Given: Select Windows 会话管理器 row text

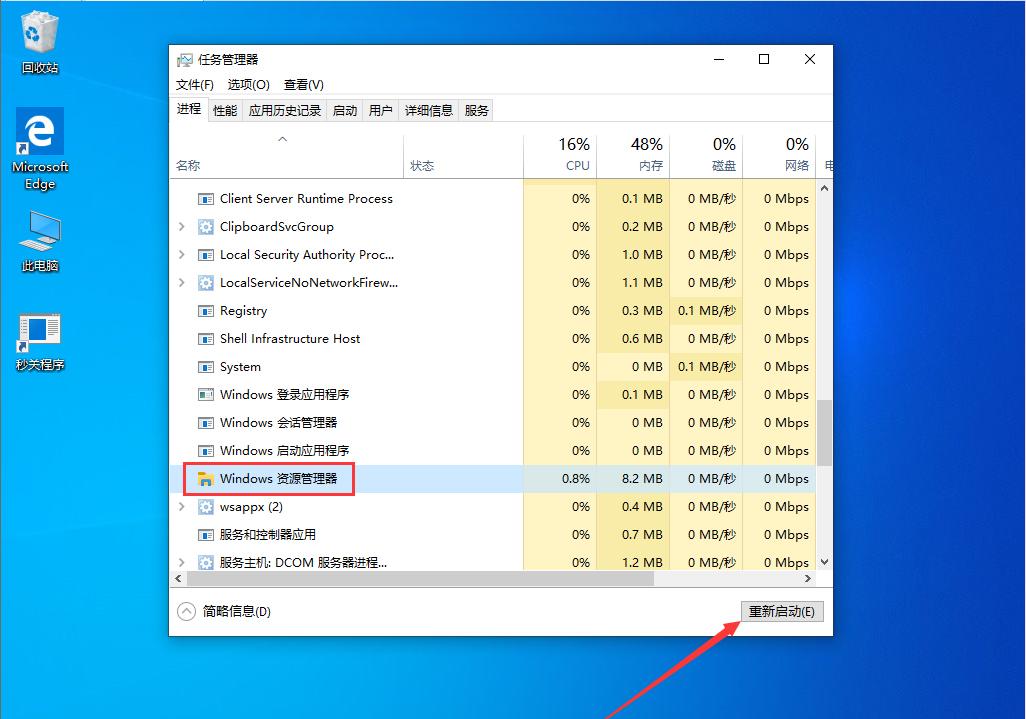Looking at the screenshot, I should click(278, 423).
